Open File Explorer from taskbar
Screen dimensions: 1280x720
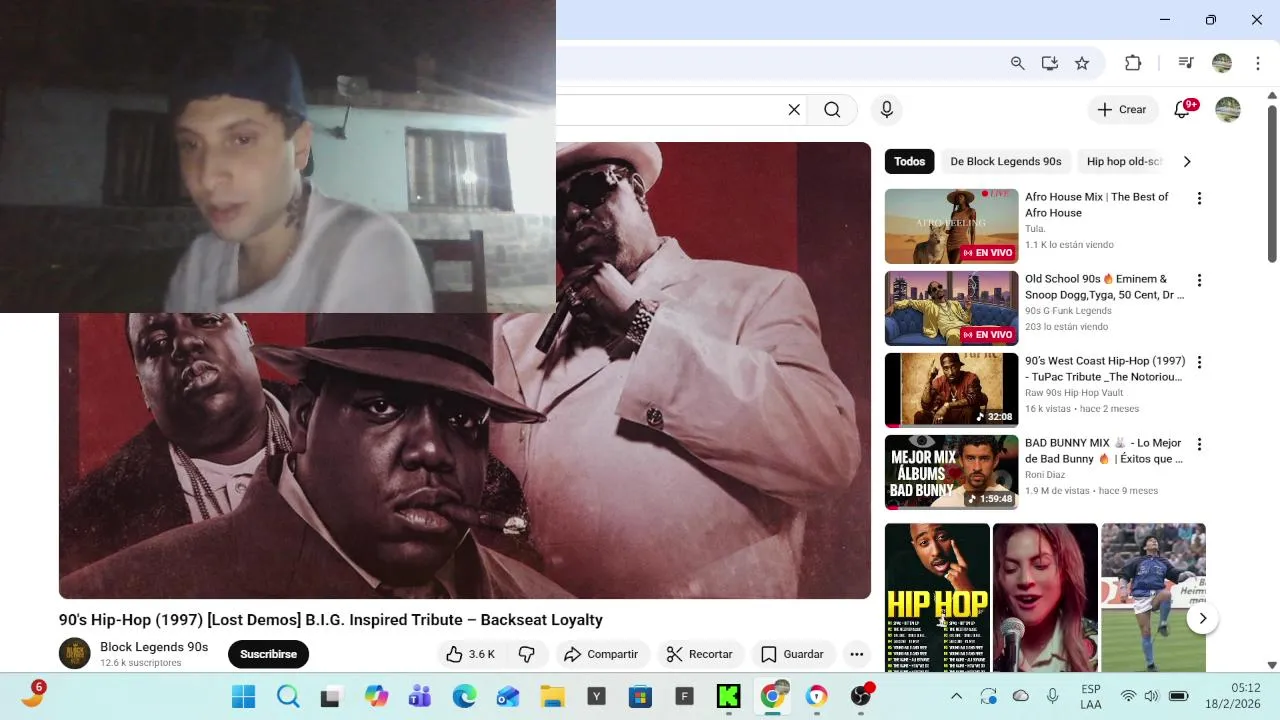[552, 697]
